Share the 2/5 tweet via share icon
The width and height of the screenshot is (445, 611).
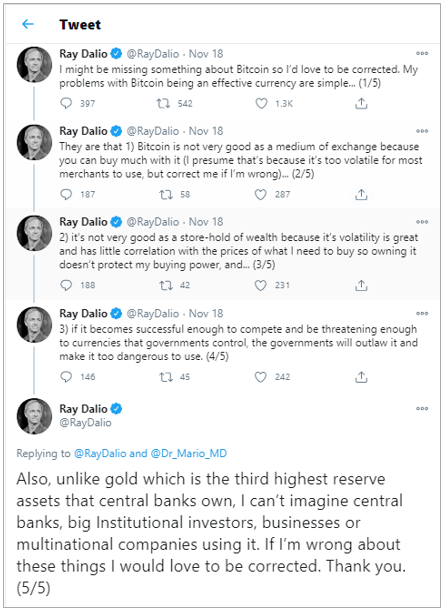pyautogui.click(x=361, y=194)
